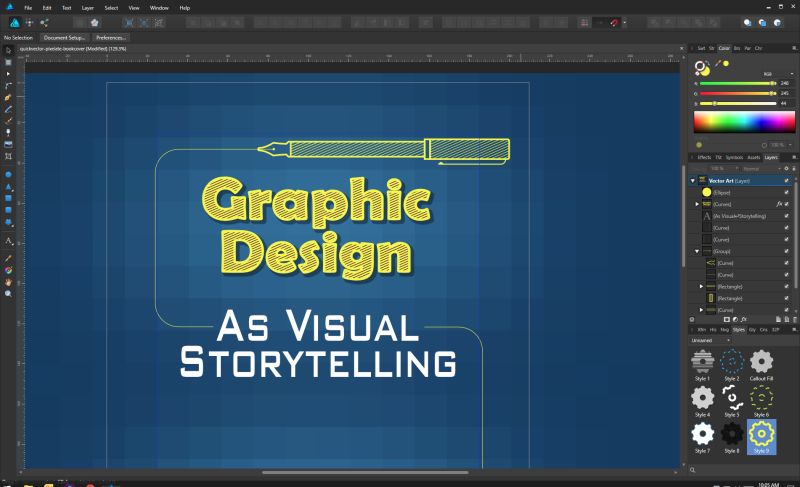Toggle visibility of Vector Art layer
The image size is (800, 487).
(786, 181)
